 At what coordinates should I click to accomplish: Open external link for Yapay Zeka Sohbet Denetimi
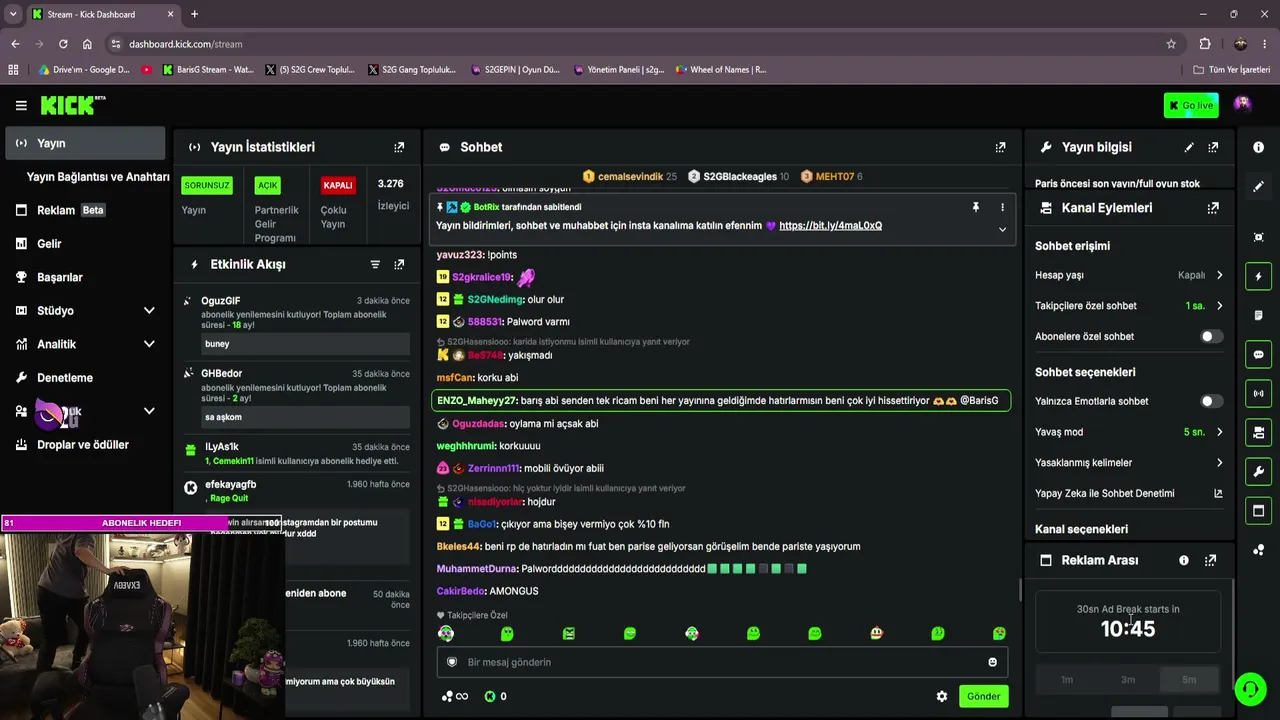click(x=1218, y=493)
